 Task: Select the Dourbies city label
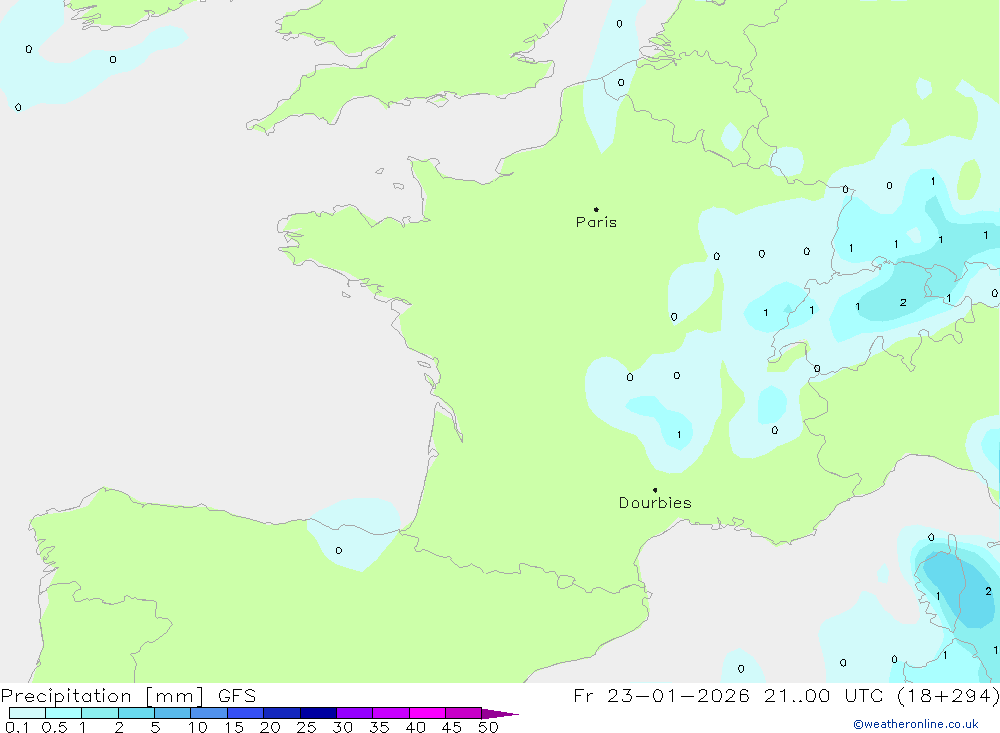click(x=655, y=503)
